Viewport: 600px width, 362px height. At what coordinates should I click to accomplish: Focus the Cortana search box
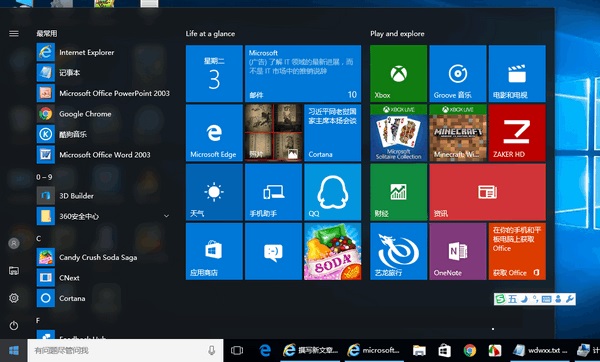tap(125, 351)
